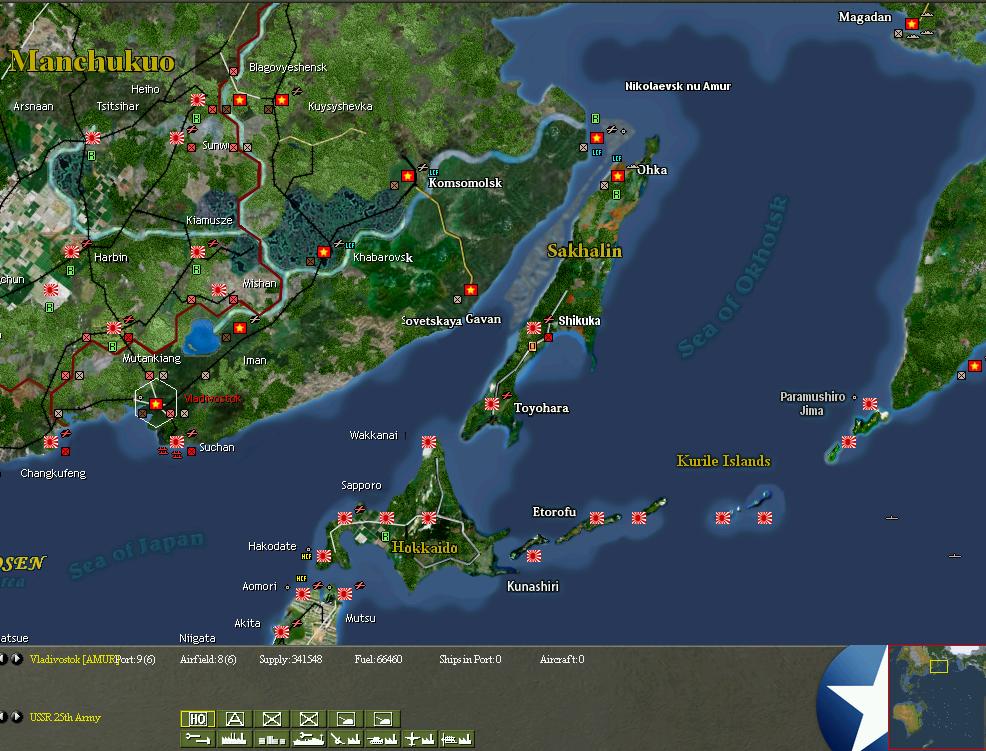Select the infantry unit icon beside the A icon
Viewport: 986px width, 751px height.
[272, 719]
